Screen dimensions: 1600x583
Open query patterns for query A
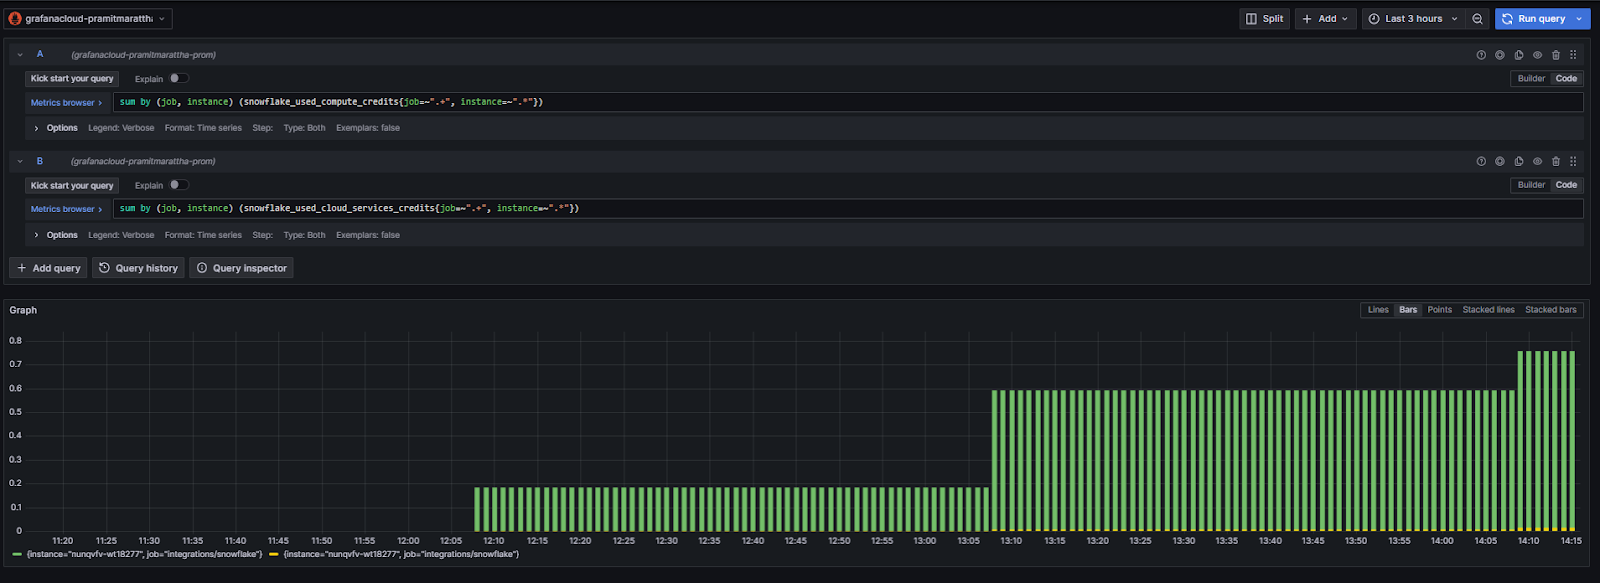pyautogui.click(x=1499, y=55)
